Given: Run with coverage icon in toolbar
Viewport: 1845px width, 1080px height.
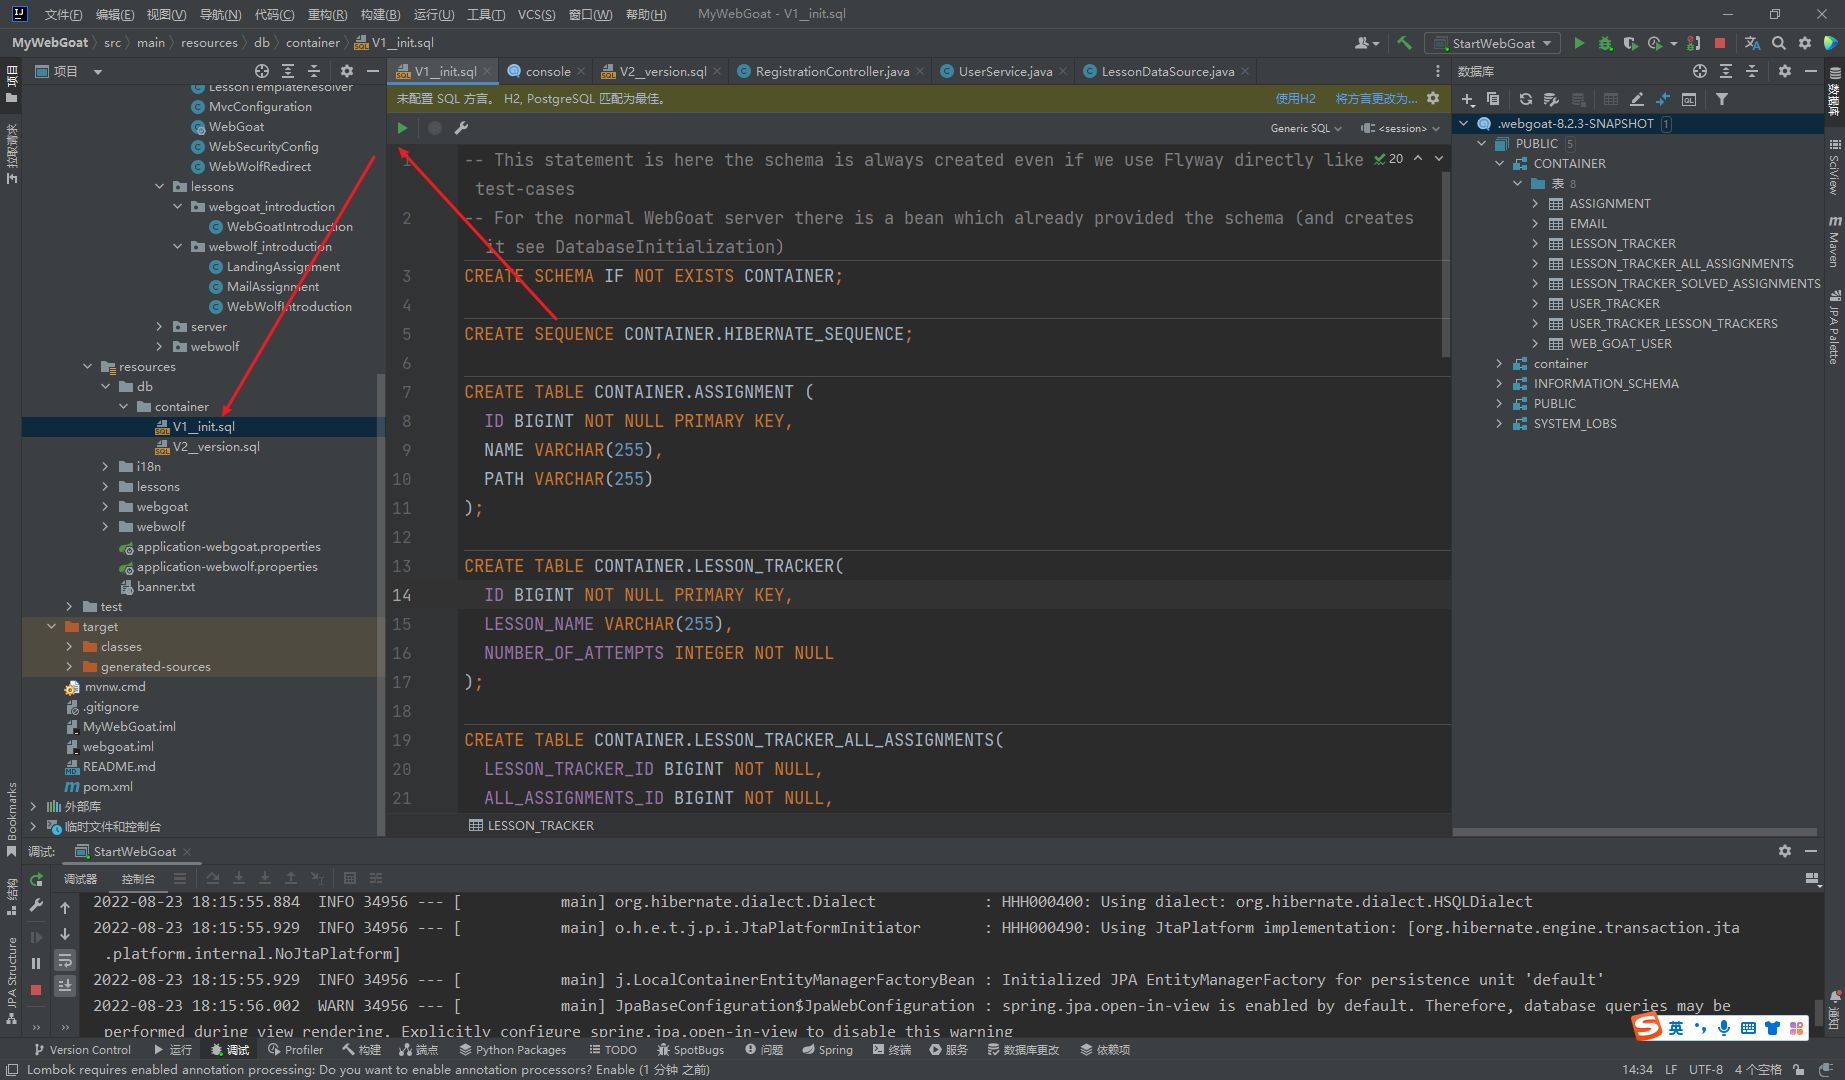Looking at the screenshot, I should 1631,43.
